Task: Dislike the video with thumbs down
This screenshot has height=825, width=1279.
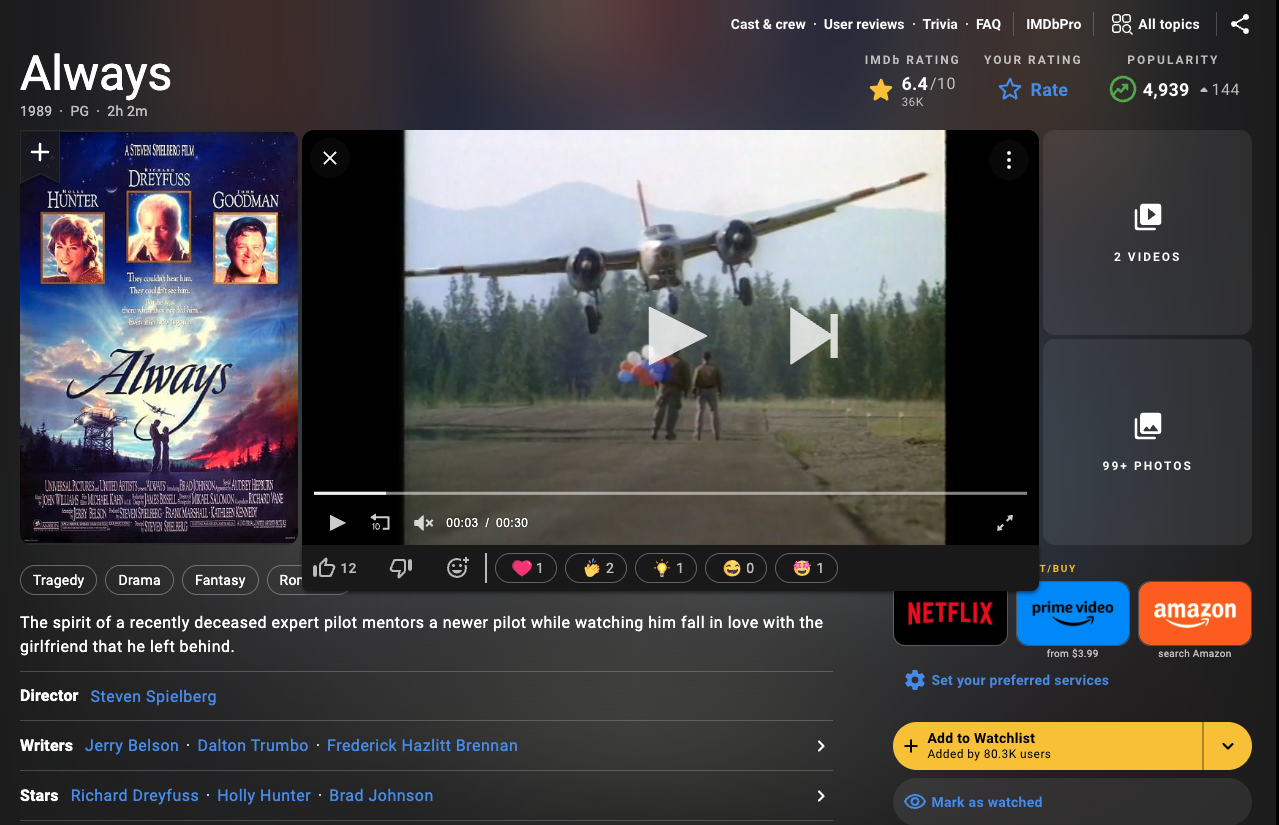Action: pos(401,568)
